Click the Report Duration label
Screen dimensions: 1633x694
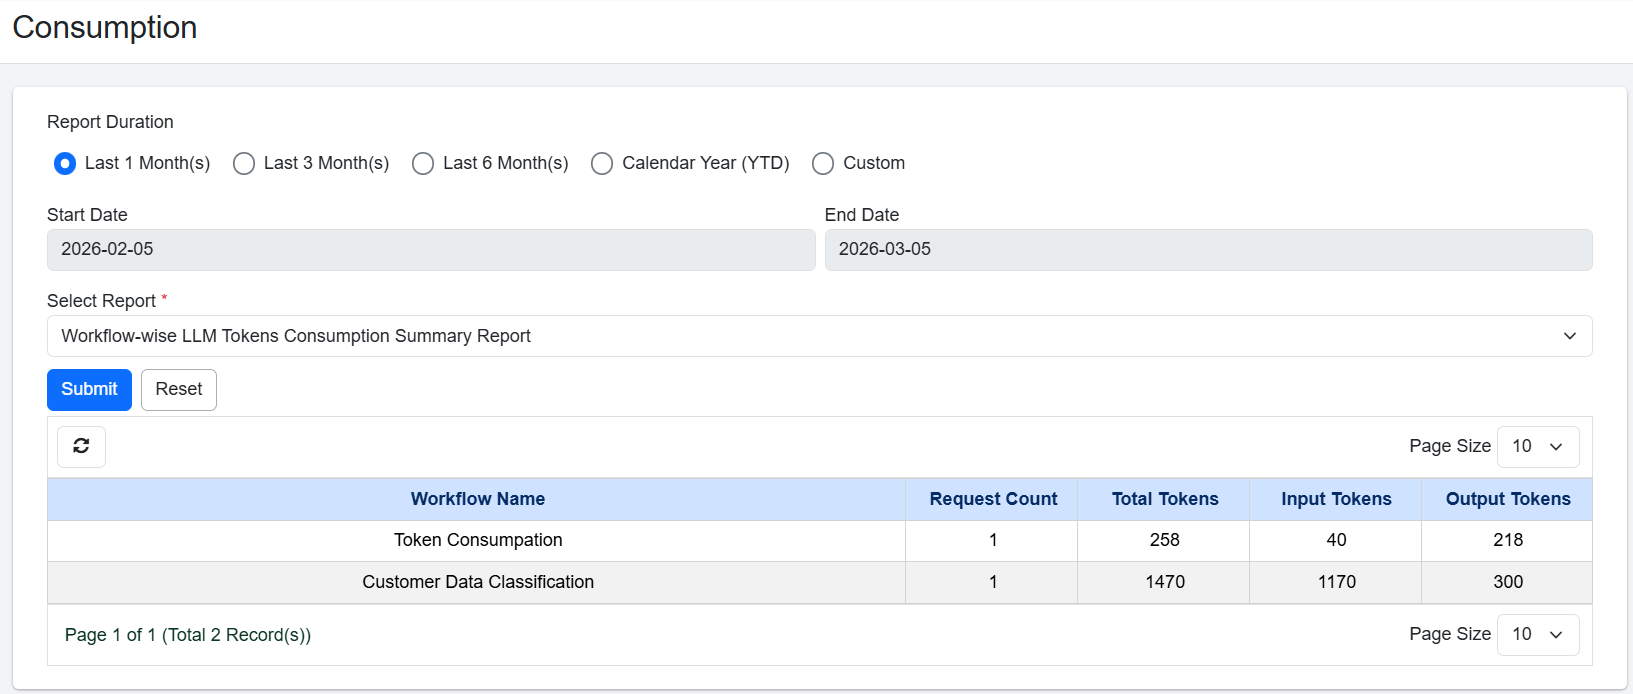pos(110,122)
